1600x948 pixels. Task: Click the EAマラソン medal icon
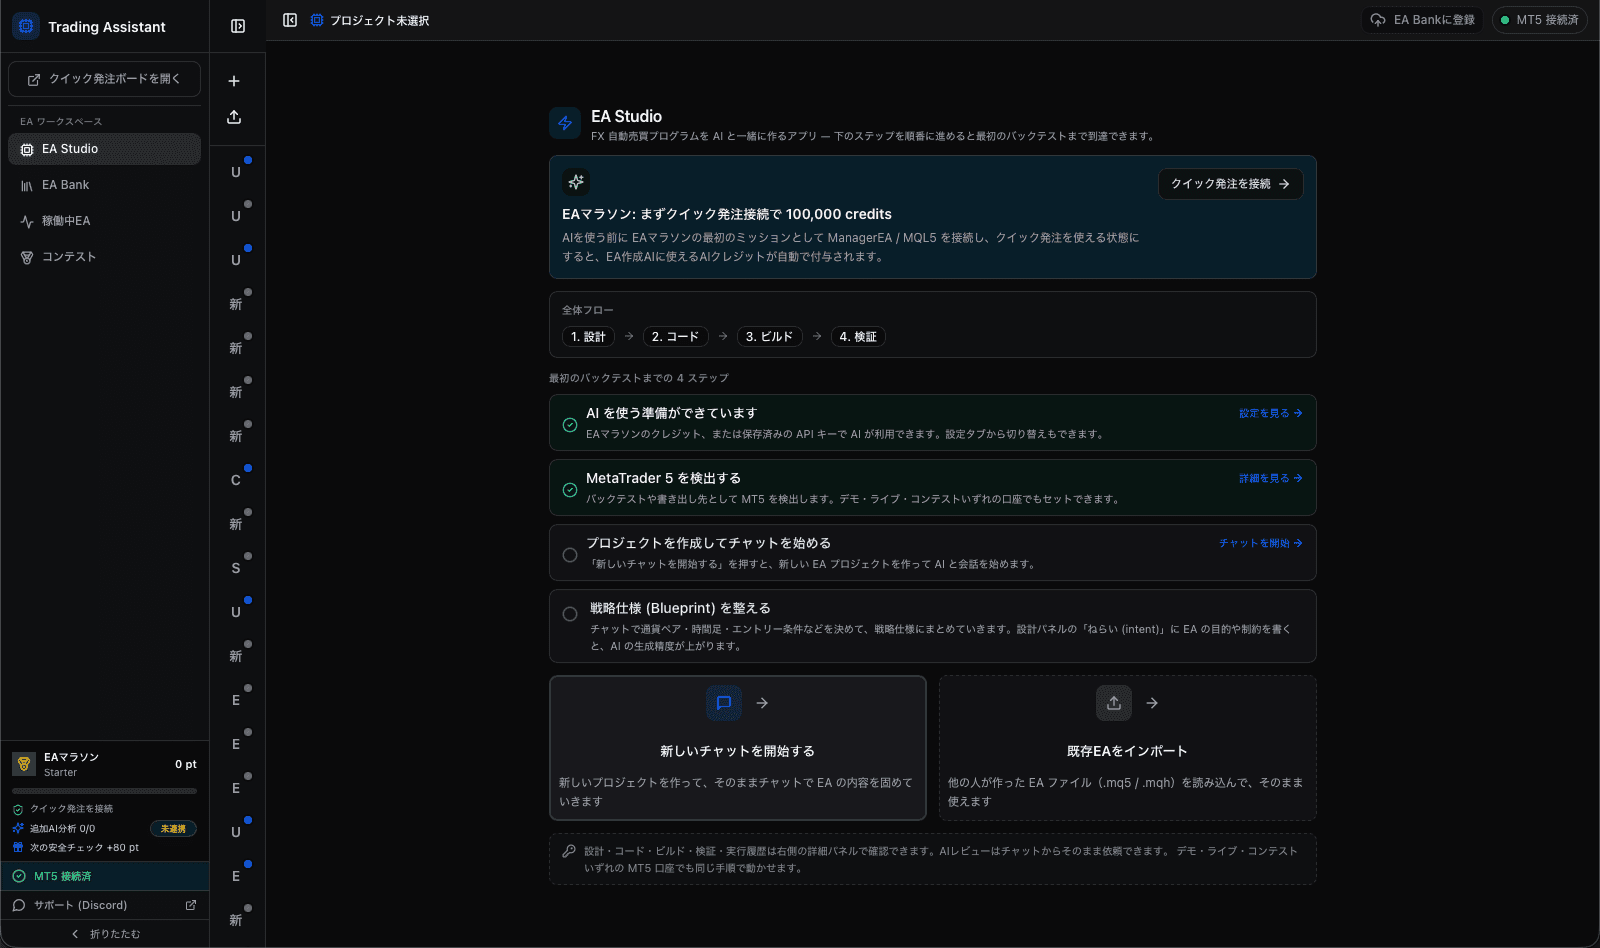tap(24, 764)
